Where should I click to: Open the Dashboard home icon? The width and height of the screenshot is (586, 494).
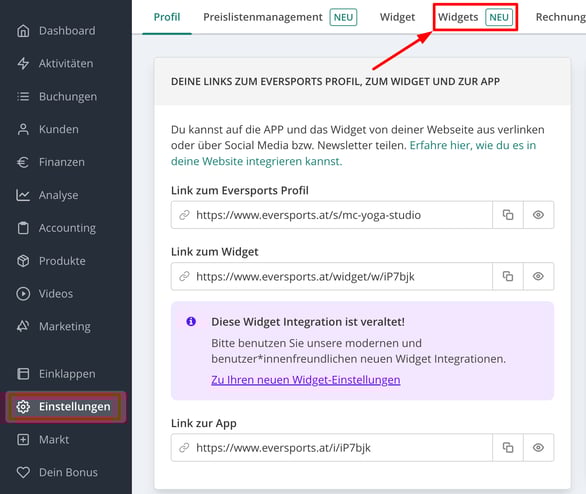[23, 31]
